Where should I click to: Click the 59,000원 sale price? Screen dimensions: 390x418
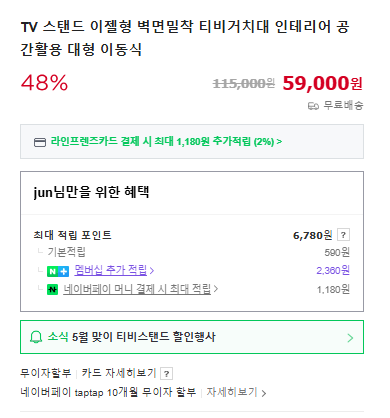click(x=323, y=83)
